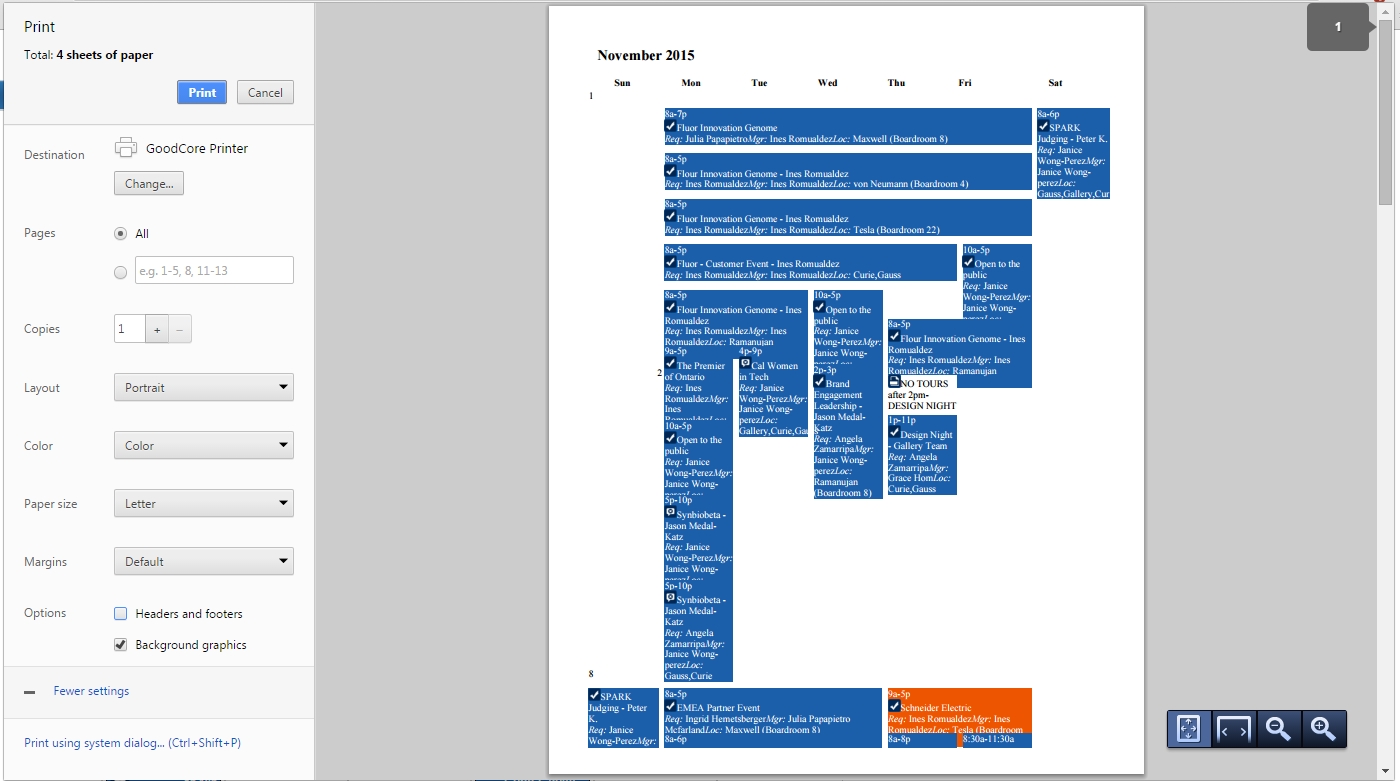Click the page range input field
The image size is (1400, 781).
tap(214, 270)
